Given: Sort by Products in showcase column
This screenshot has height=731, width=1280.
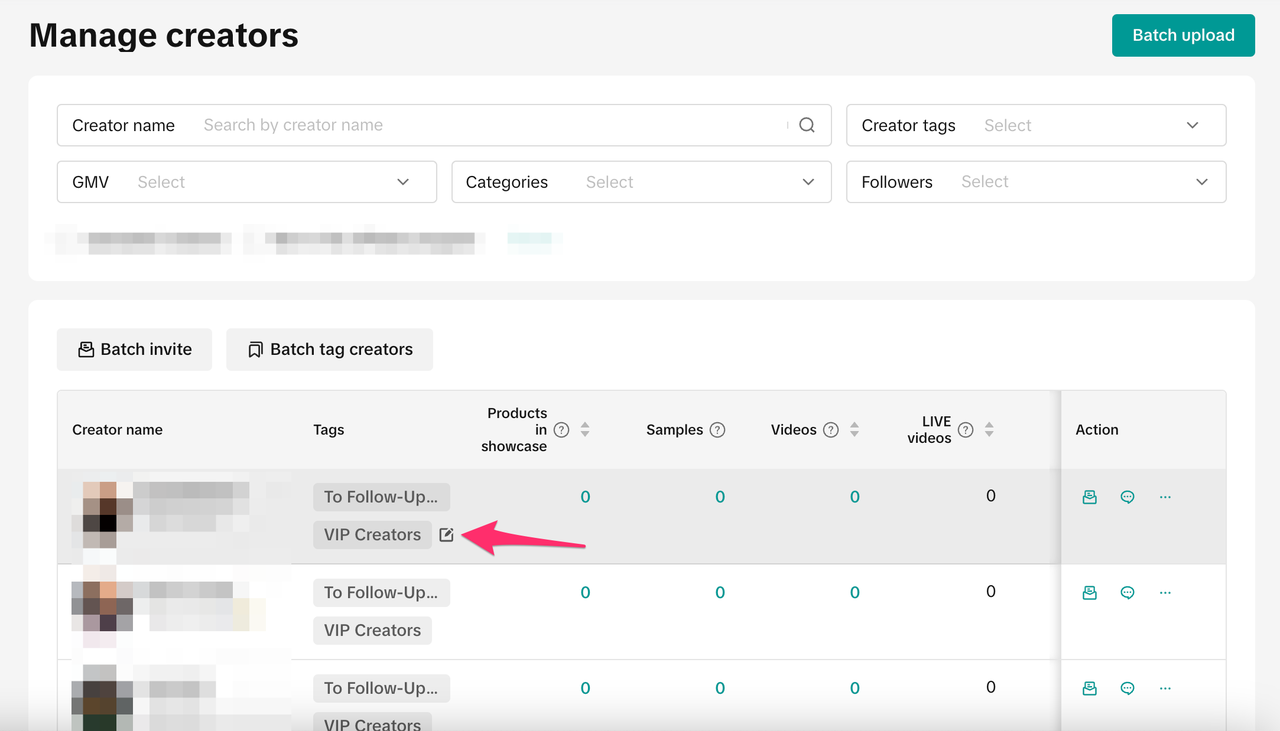Looking at the screenshot, I should point(585,430).
